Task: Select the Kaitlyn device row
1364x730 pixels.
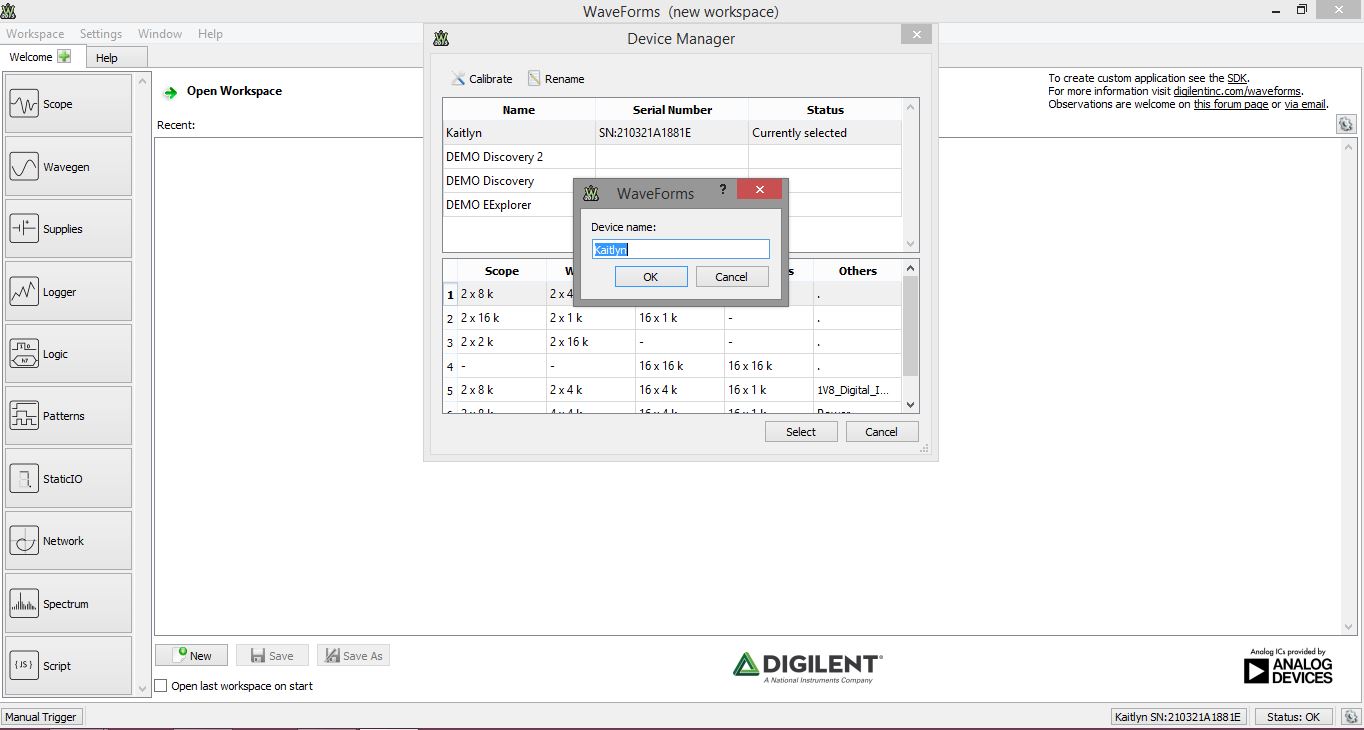Action: 672,133
